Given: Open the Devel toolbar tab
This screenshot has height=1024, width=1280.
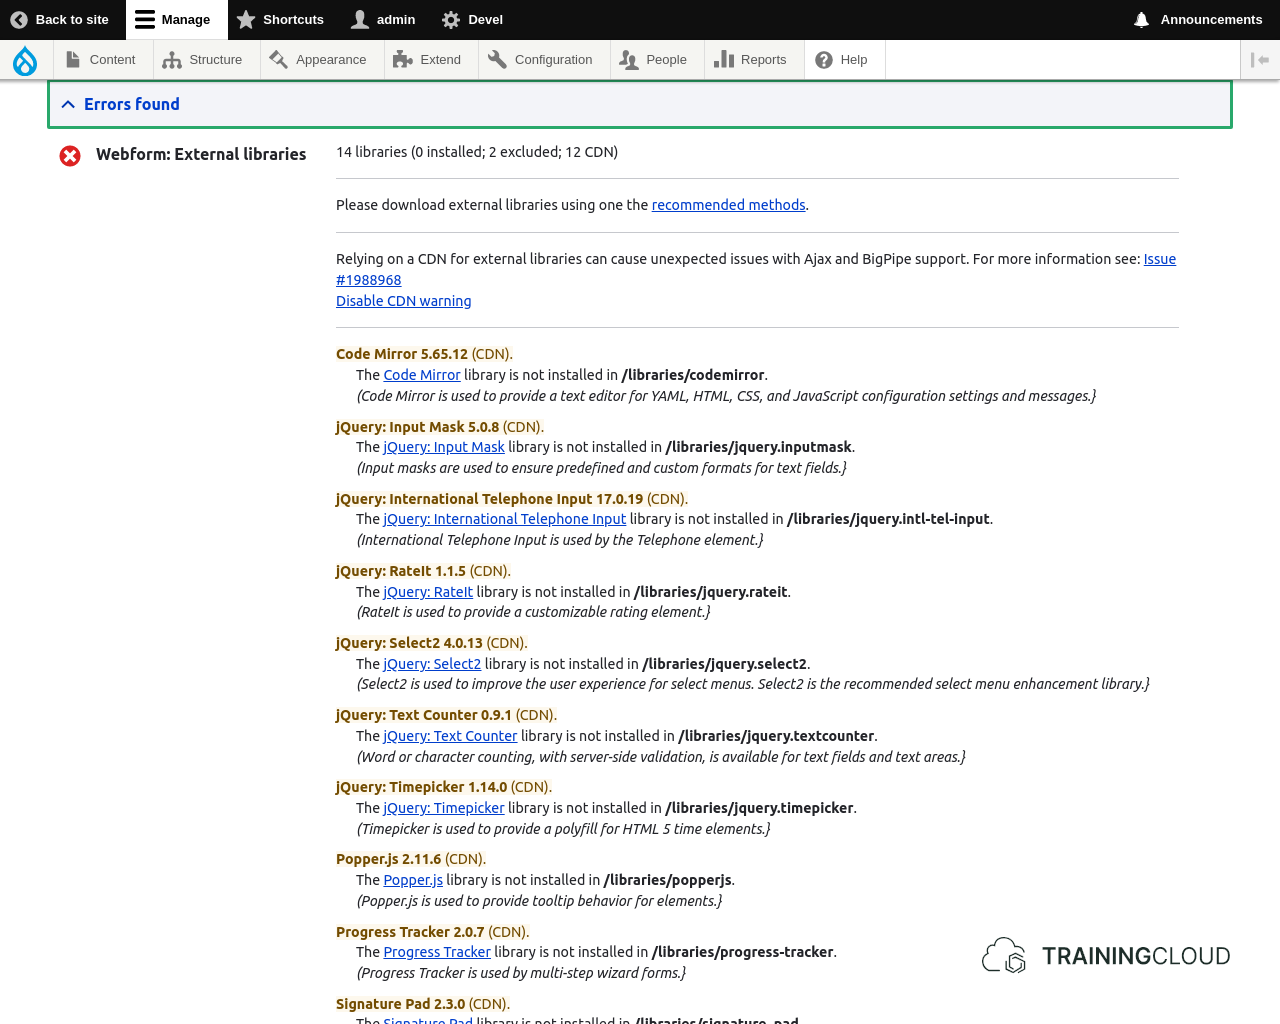Looking at the screenshot, I should click(x=473, y=20).
